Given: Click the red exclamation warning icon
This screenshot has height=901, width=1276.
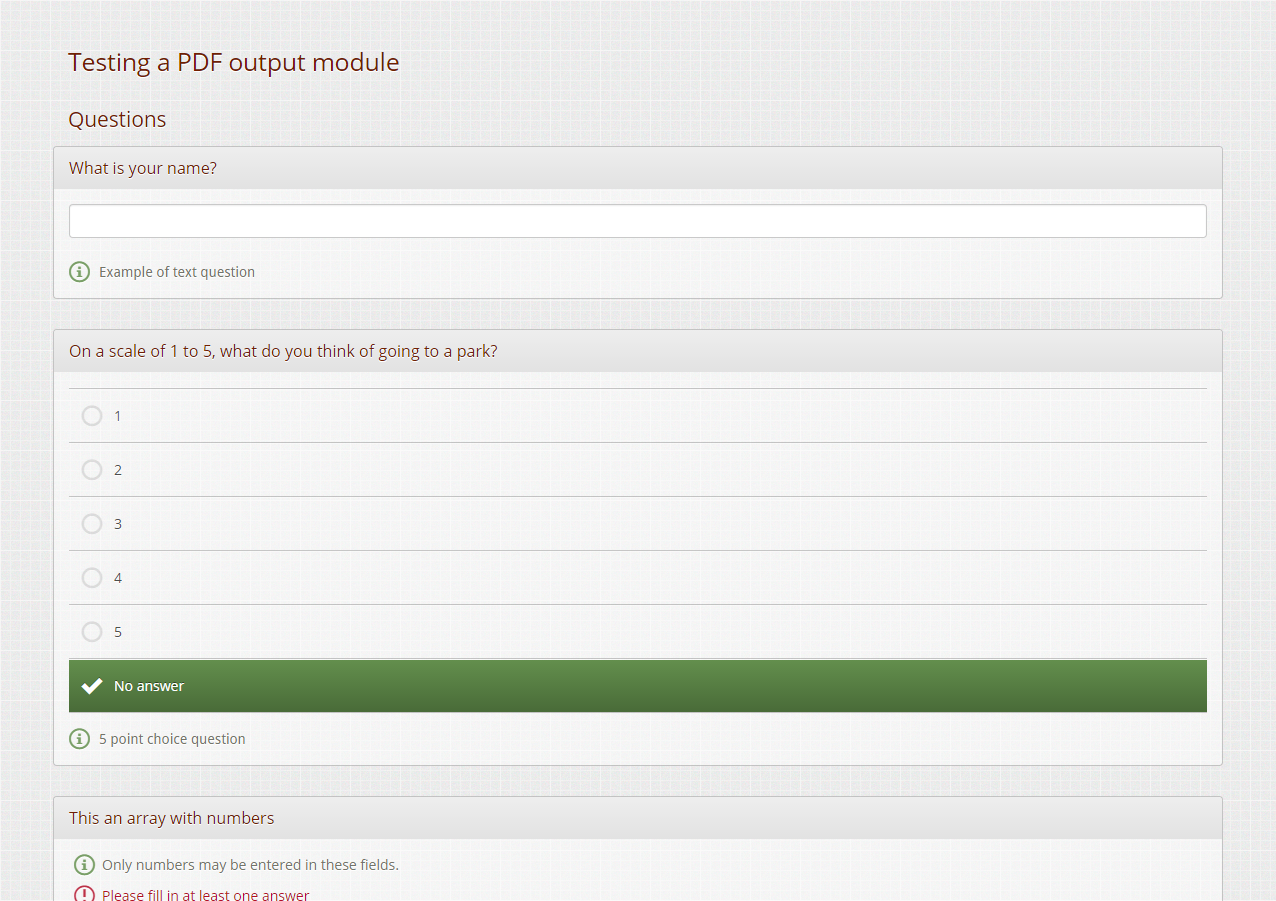Looking at the screenshot, I should coord(84,894).
